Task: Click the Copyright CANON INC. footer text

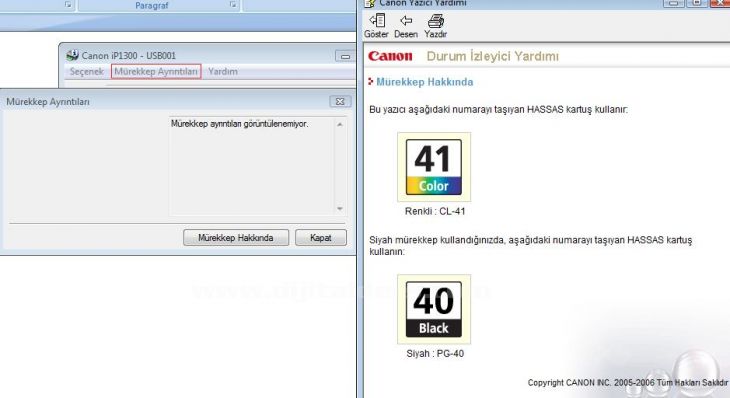Action: (x=628, y=383)
